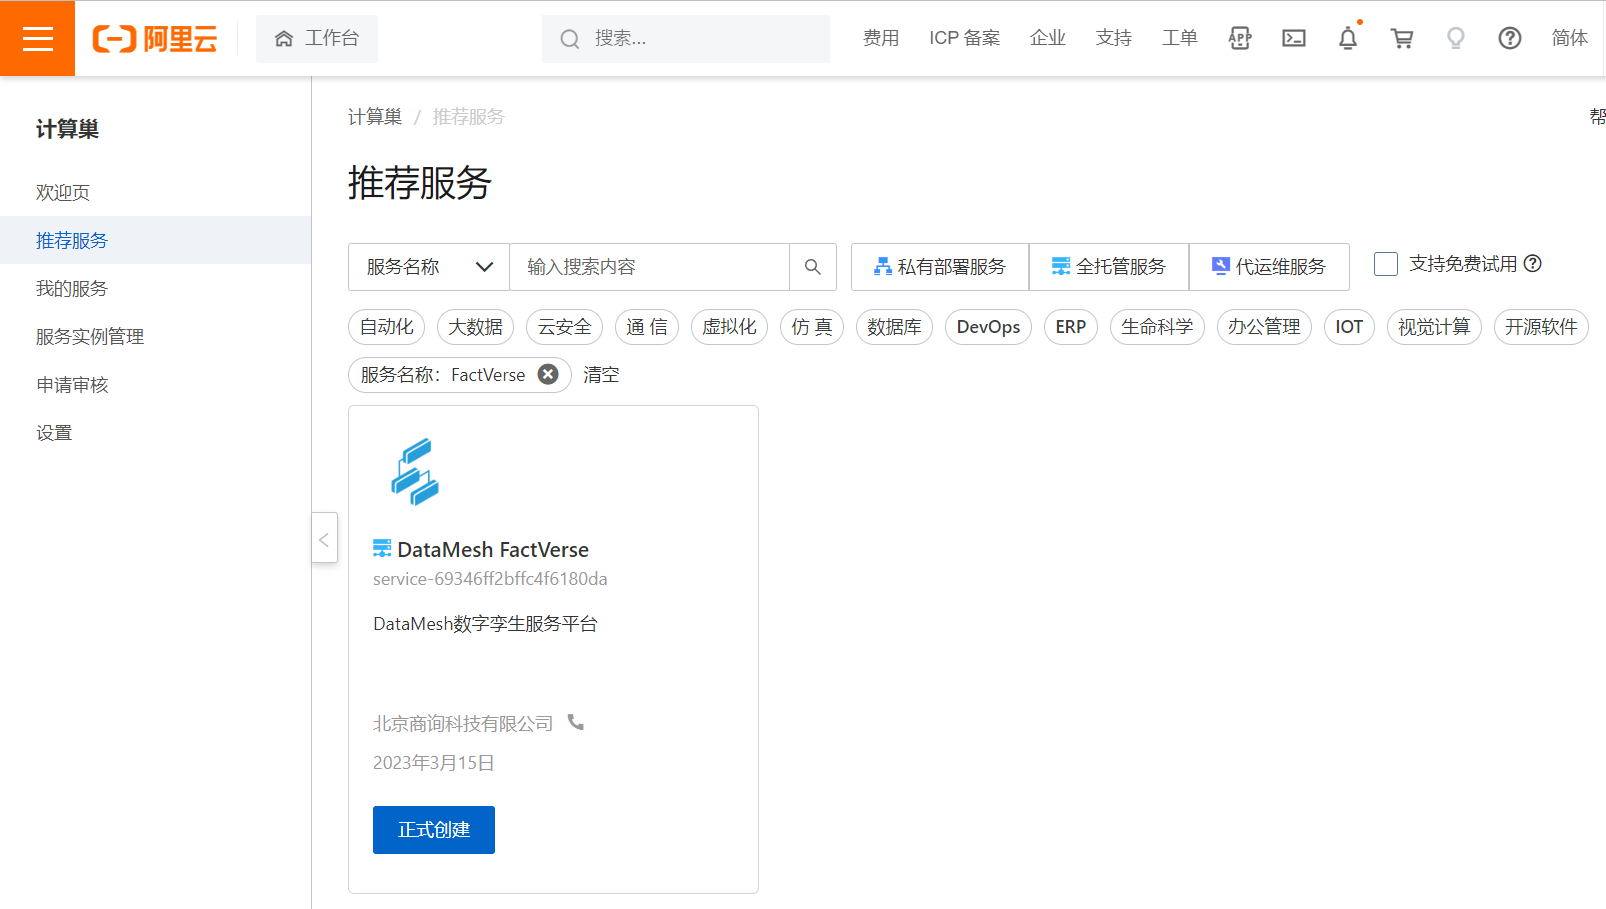This screenshot has height=909, width=1606.
Task: Open the APP download icon
Action: pos(1240,38)
